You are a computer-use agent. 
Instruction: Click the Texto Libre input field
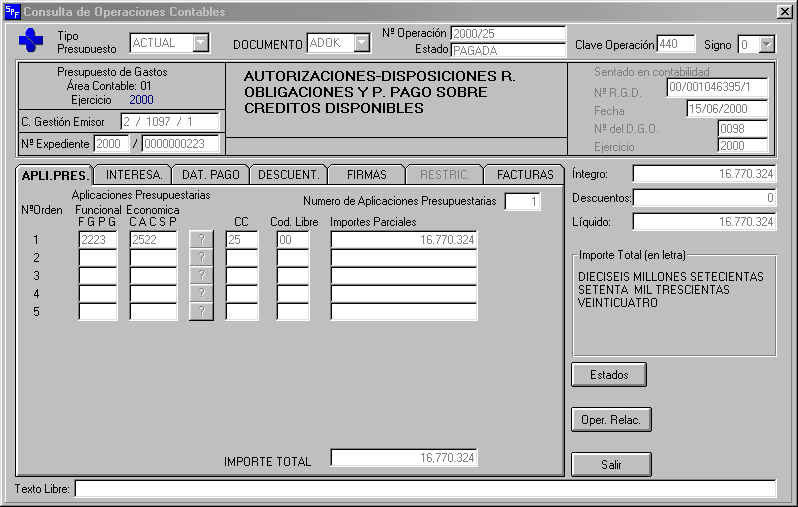point(425,488)
